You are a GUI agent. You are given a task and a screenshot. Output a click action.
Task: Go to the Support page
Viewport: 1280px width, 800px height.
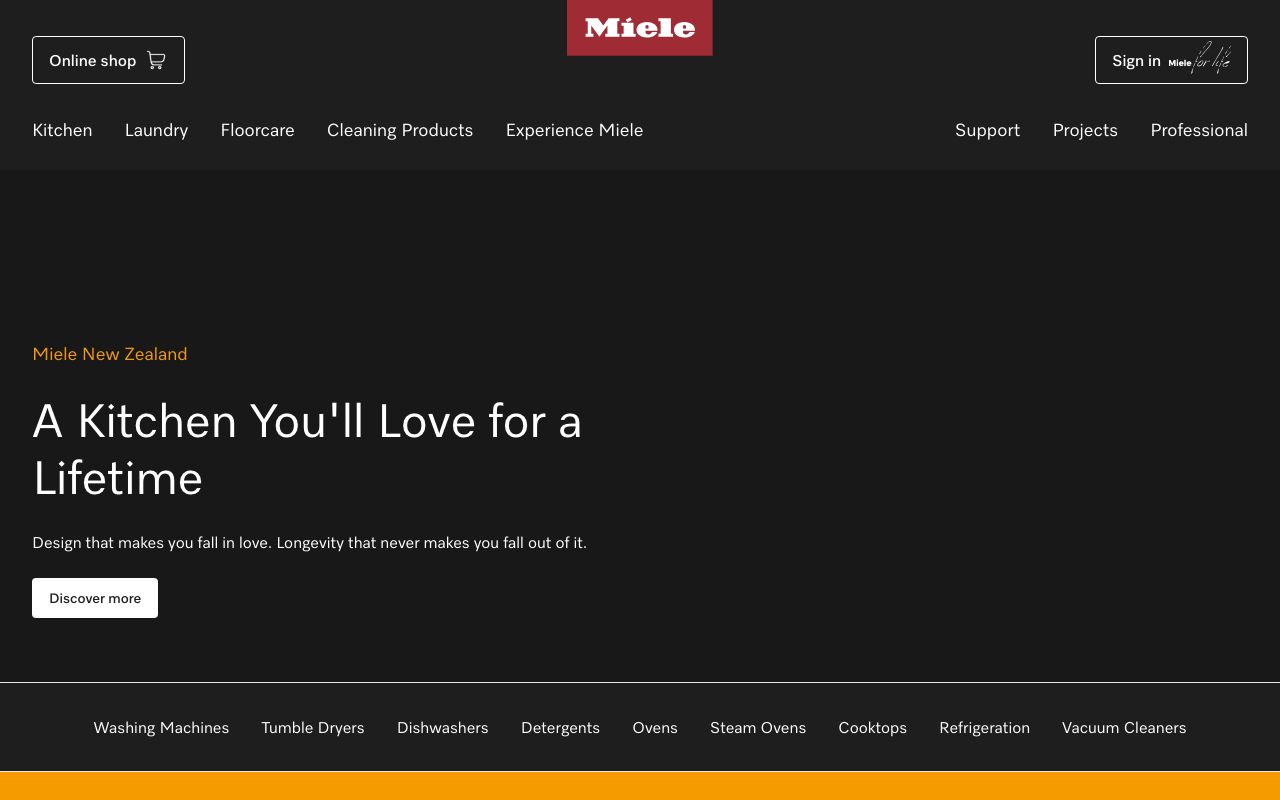(x=987, y=130)
